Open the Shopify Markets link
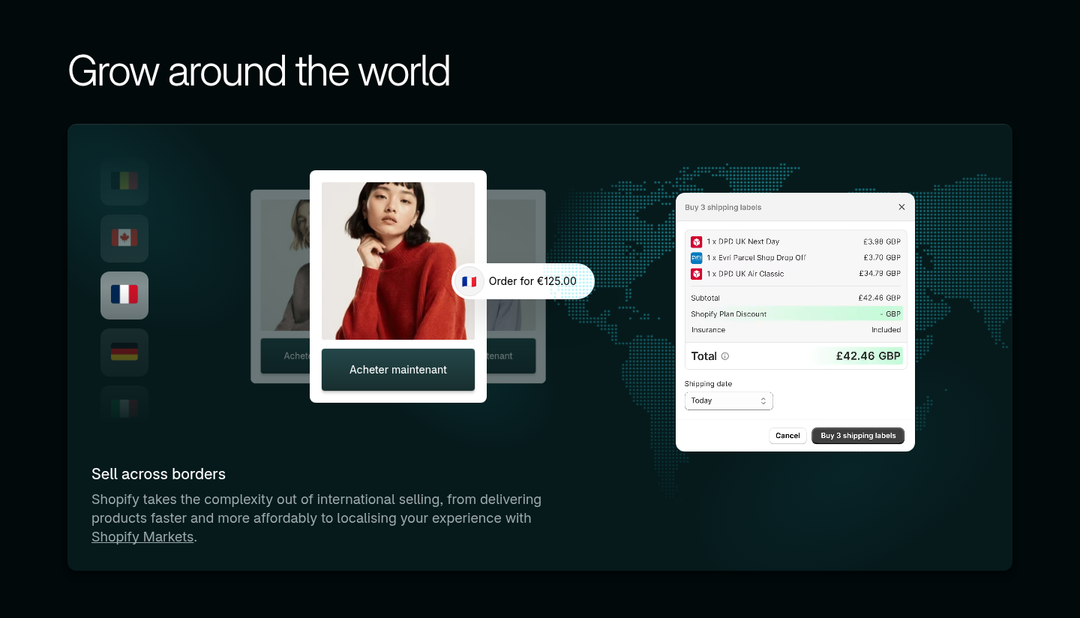 pyautogui.click(x=143, y=537)
